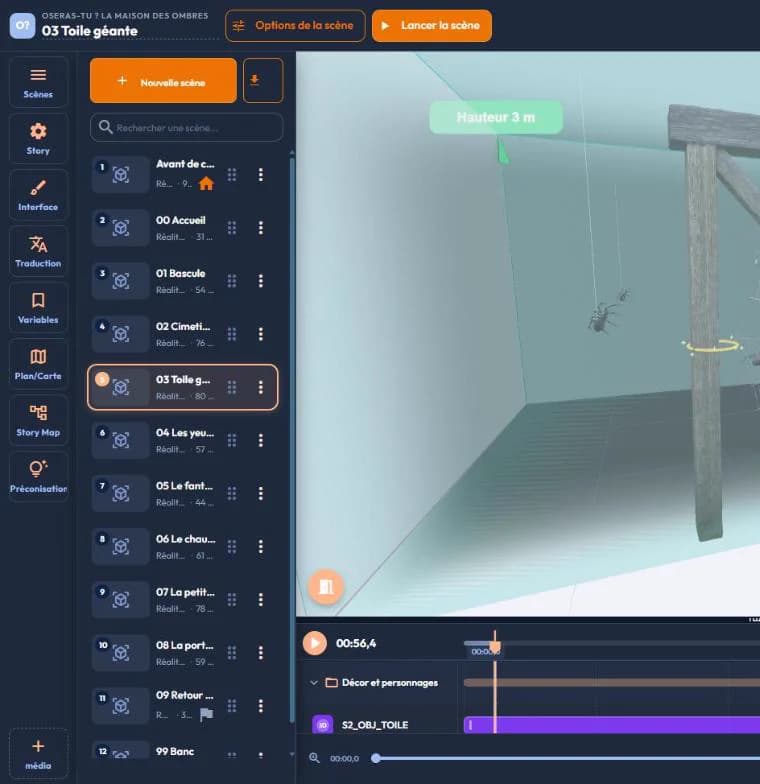760x784 pixels.
Task: Click the timeline playhead marker
Action: pyautogui.click(x=495, y=646)
